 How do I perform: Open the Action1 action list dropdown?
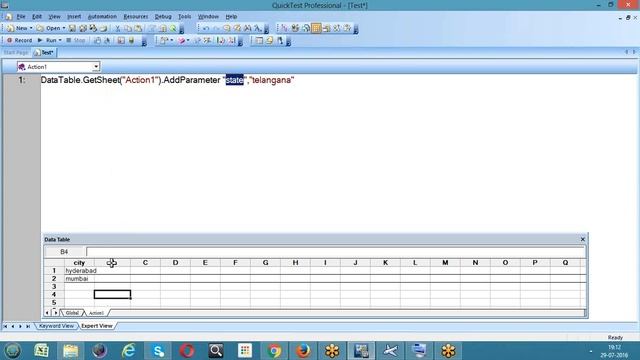click(x=96, y=67)
